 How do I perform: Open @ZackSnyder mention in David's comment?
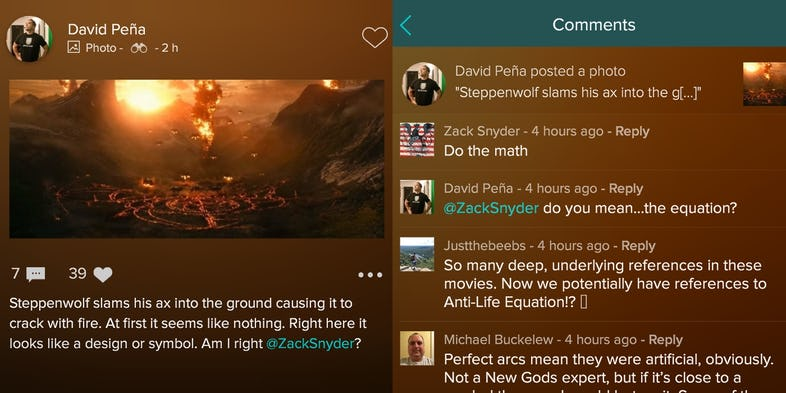point(491,208)
